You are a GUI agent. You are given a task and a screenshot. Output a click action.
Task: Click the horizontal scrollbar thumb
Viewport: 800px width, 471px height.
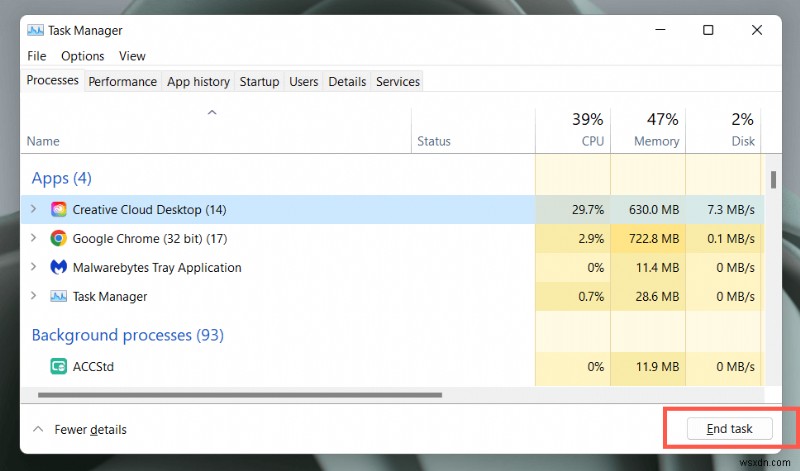240,394
